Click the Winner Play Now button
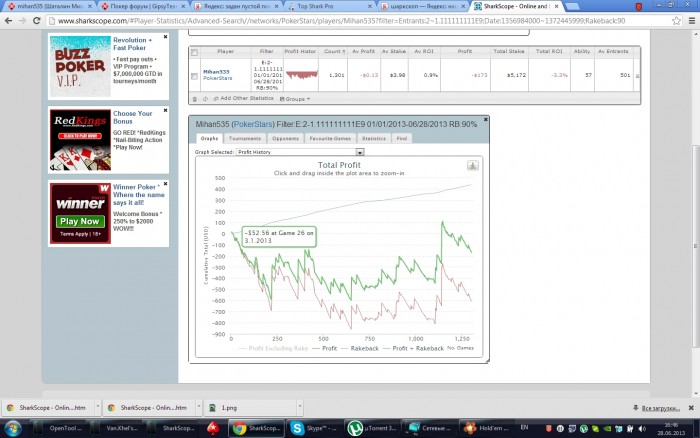This screenshot has height=438, width=700. click(80, 221)
